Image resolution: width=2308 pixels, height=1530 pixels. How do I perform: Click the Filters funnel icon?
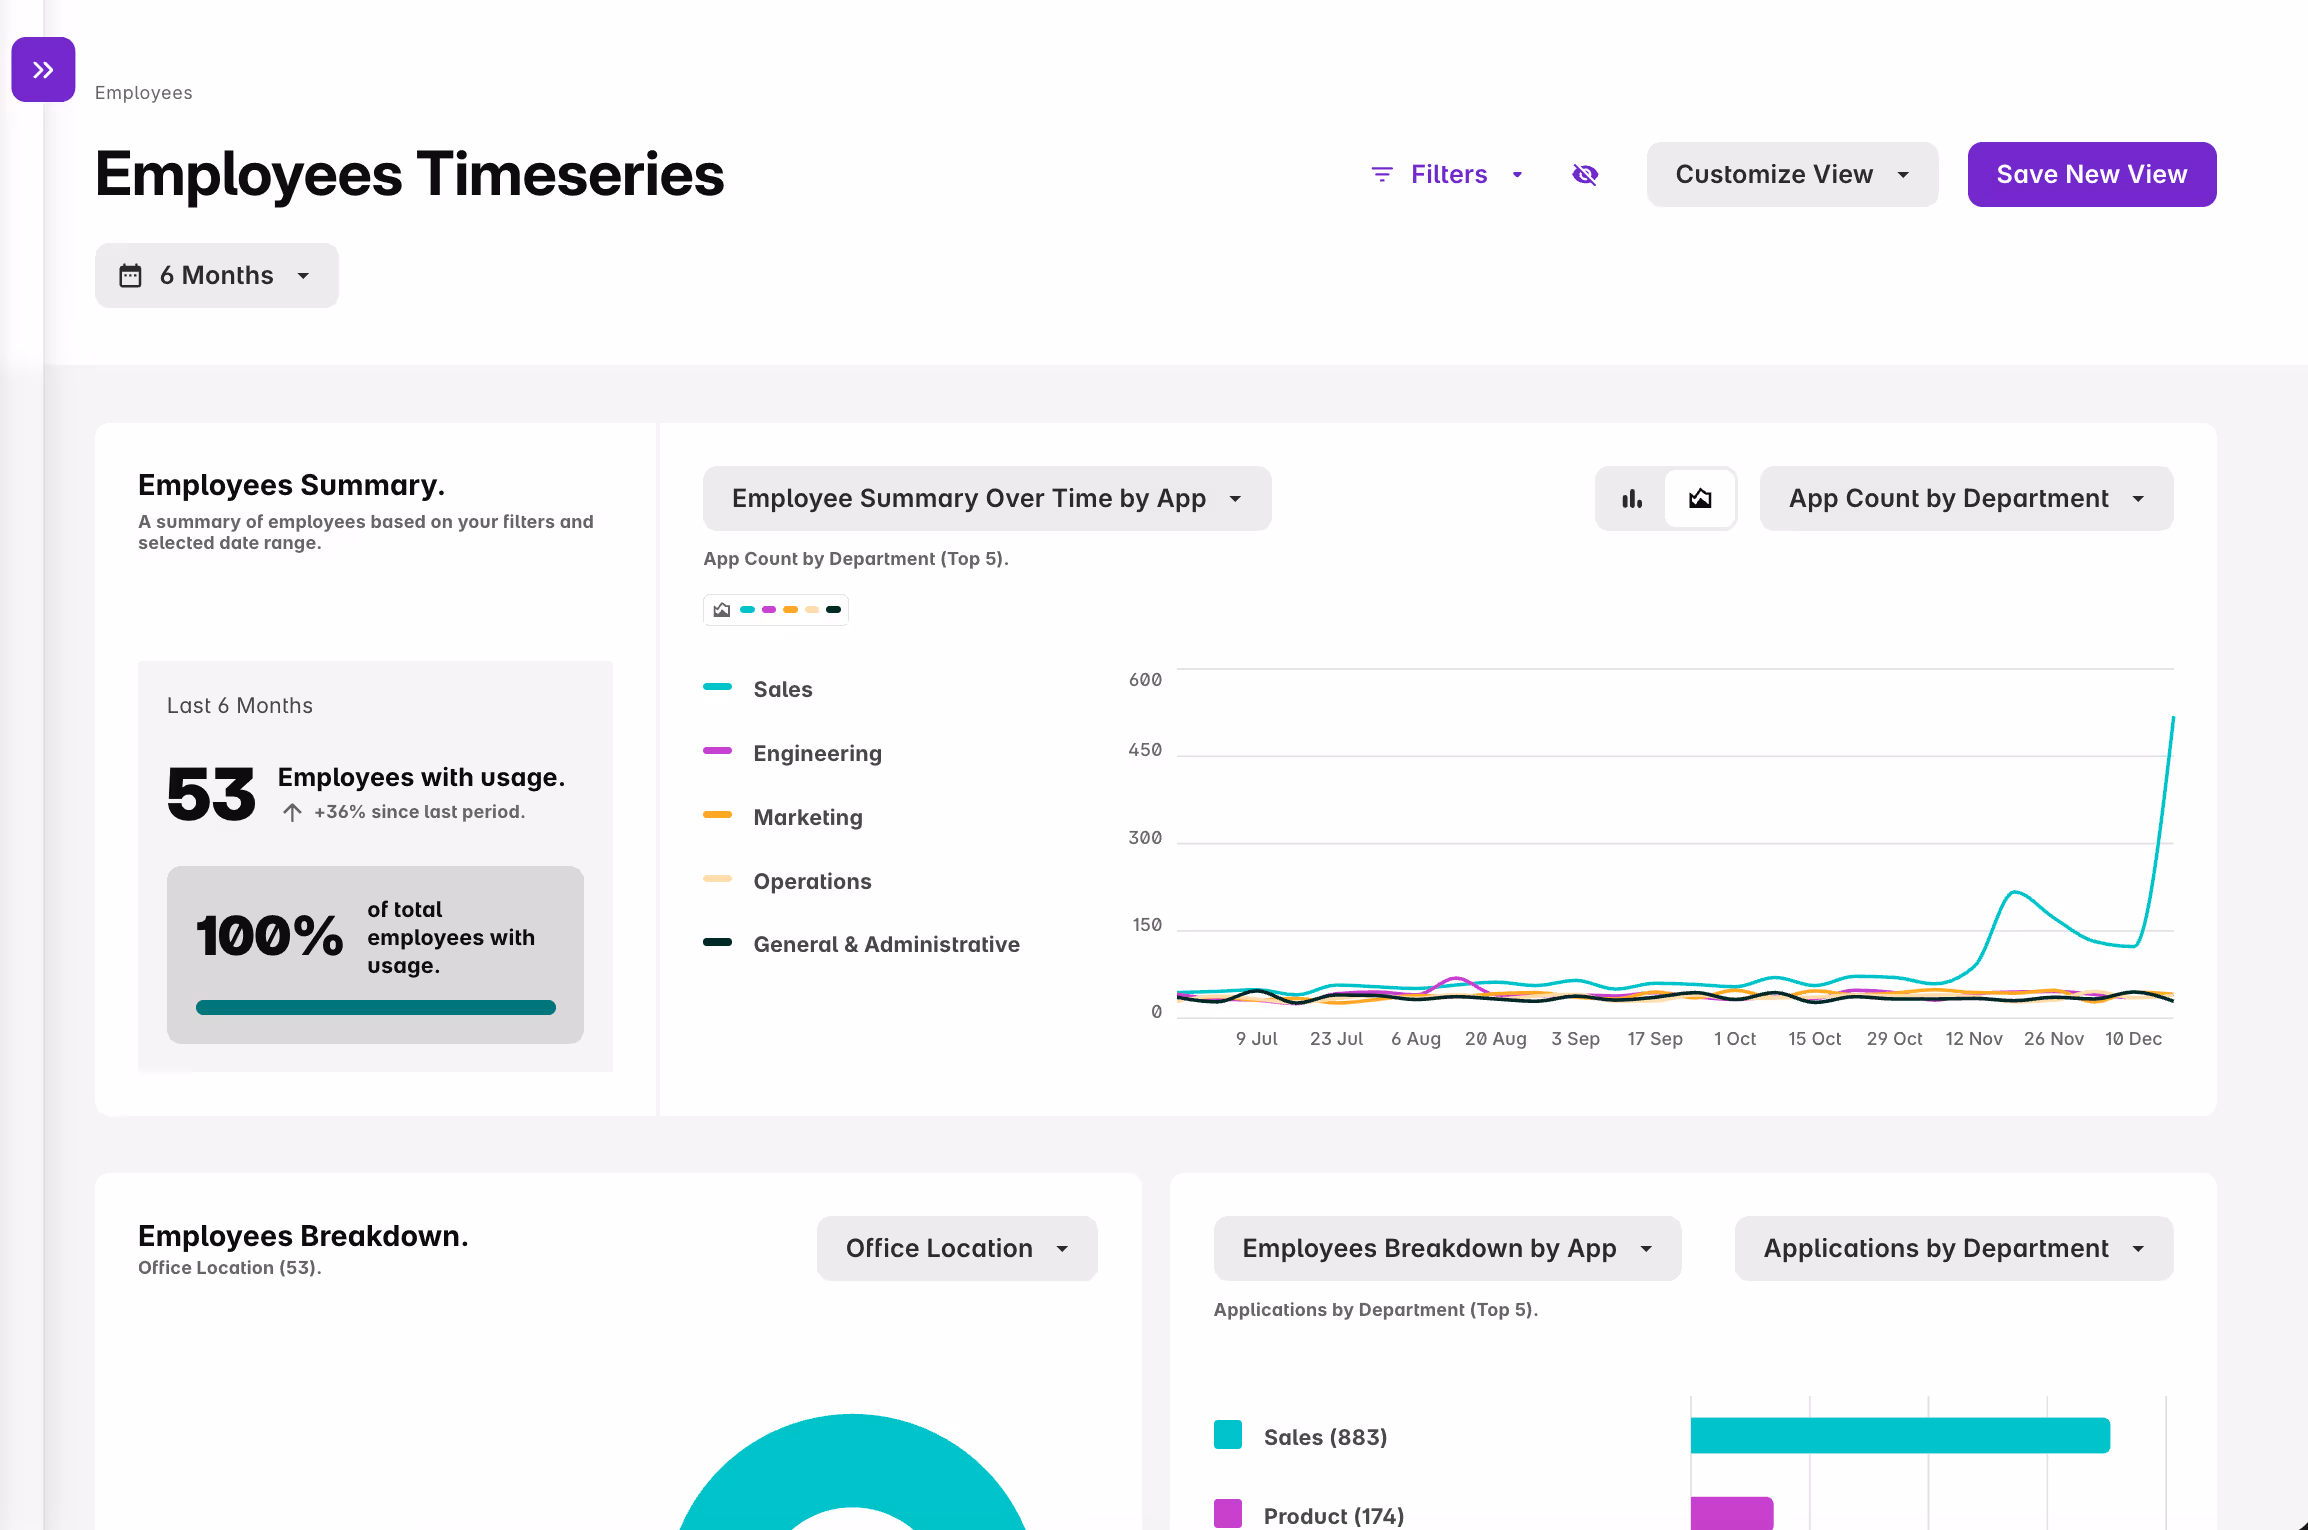(x=1382, y=175)
